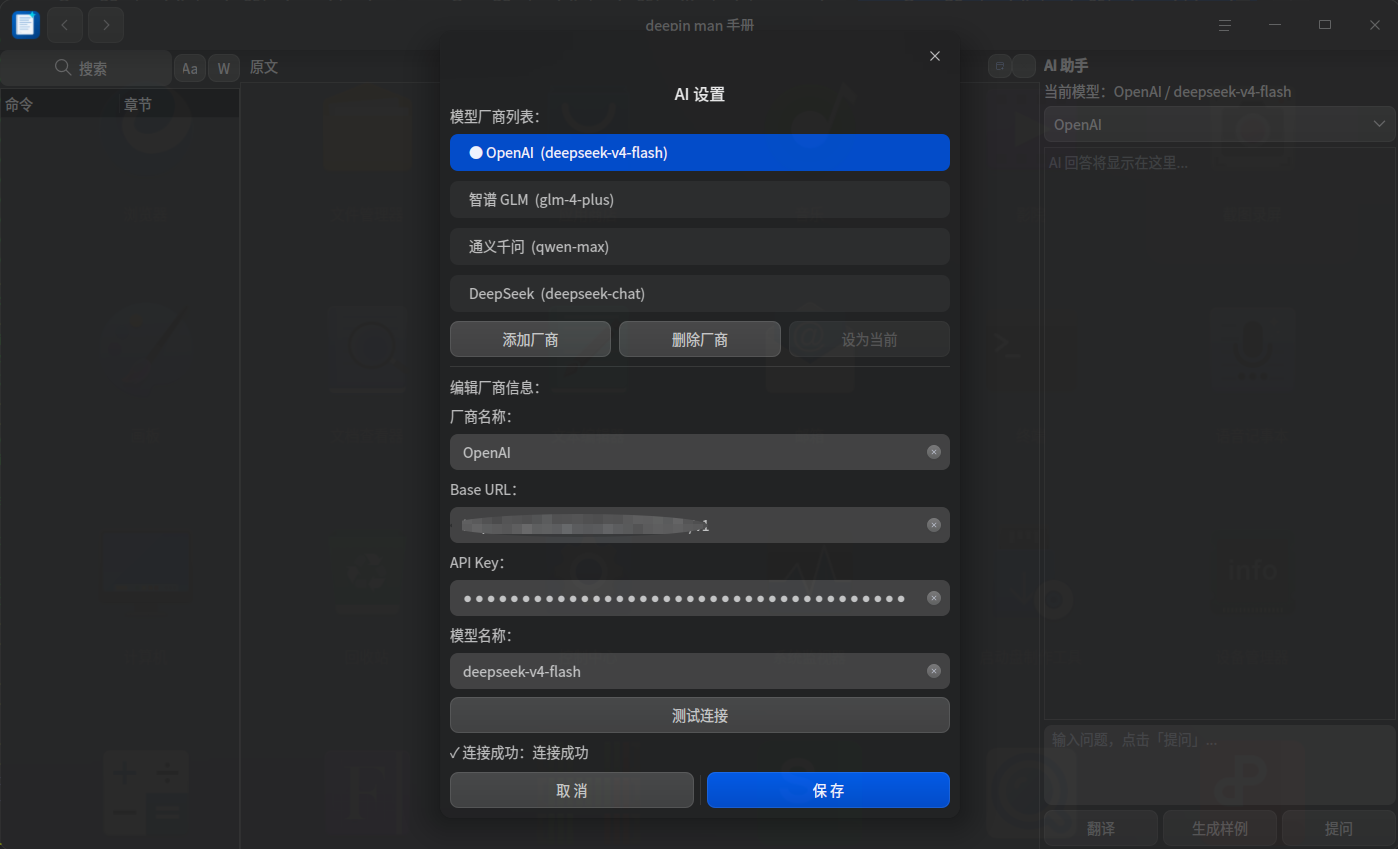Save AI settings with 保存

coord(828,790)
